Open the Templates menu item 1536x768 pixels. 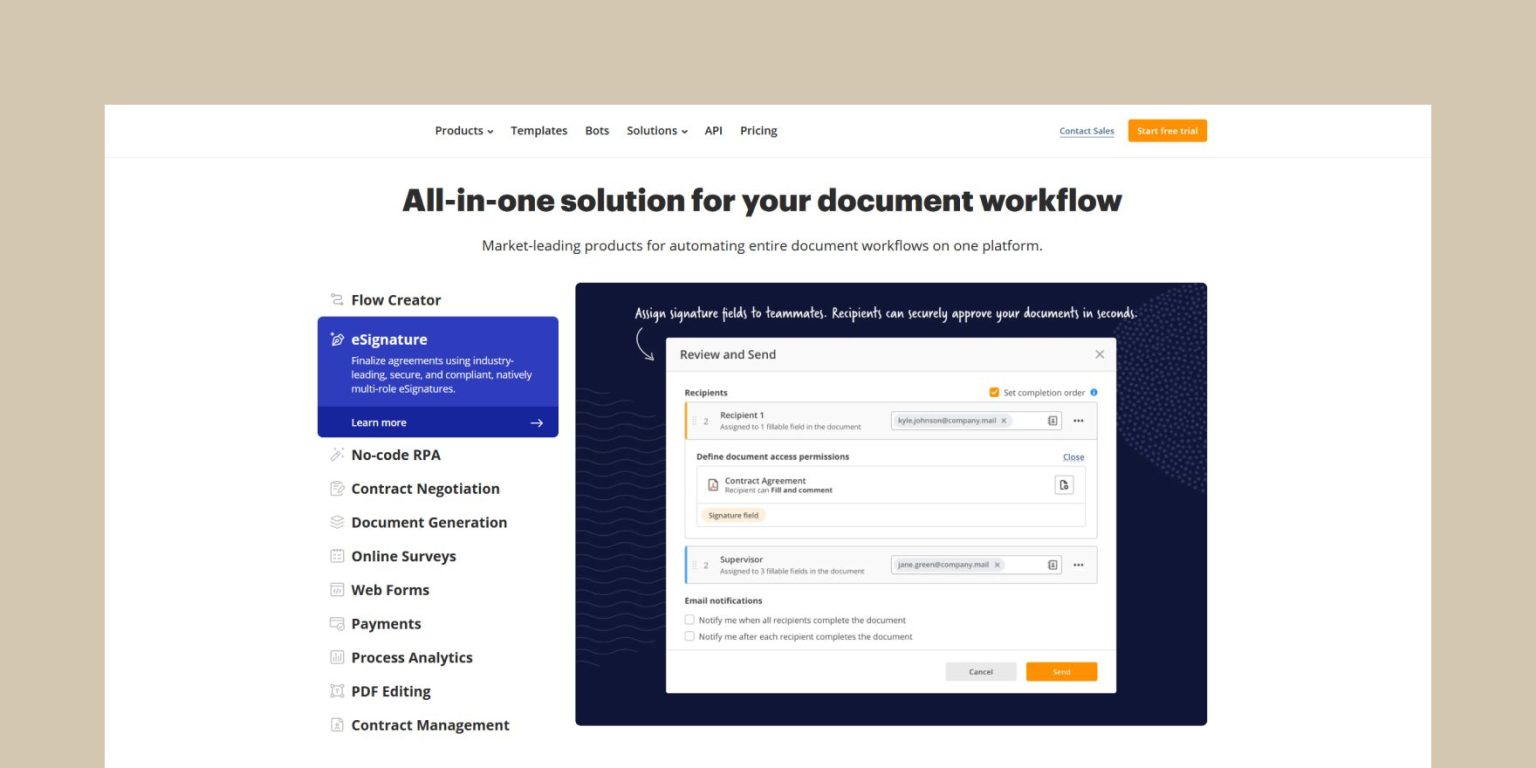coord(539,131)
